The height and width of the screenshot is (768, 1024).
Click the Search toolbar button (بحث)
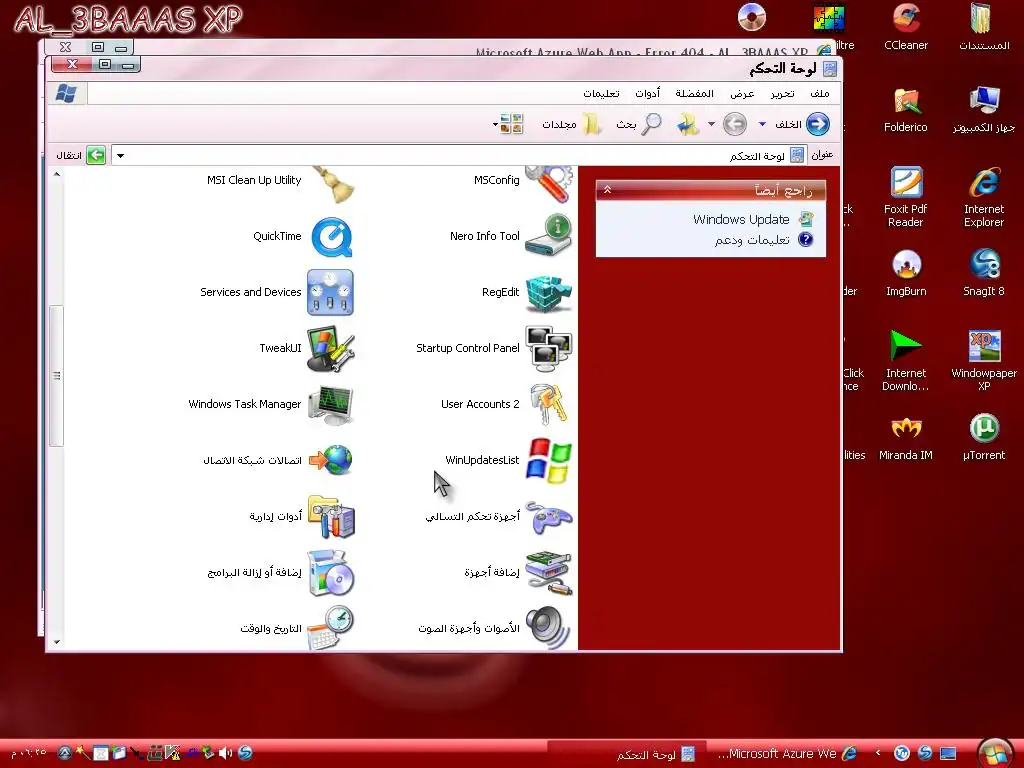click(x=639, y=124)
